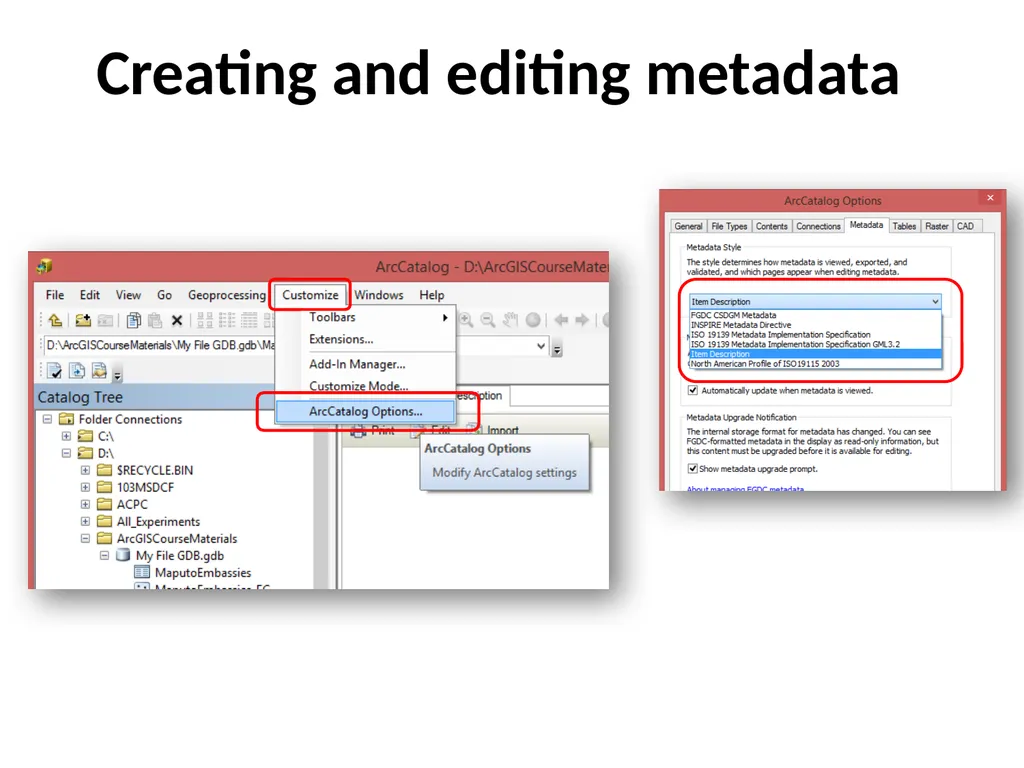Open the Go menu
This screenshot has height=768, width=1024.
[x=165, y=295]
